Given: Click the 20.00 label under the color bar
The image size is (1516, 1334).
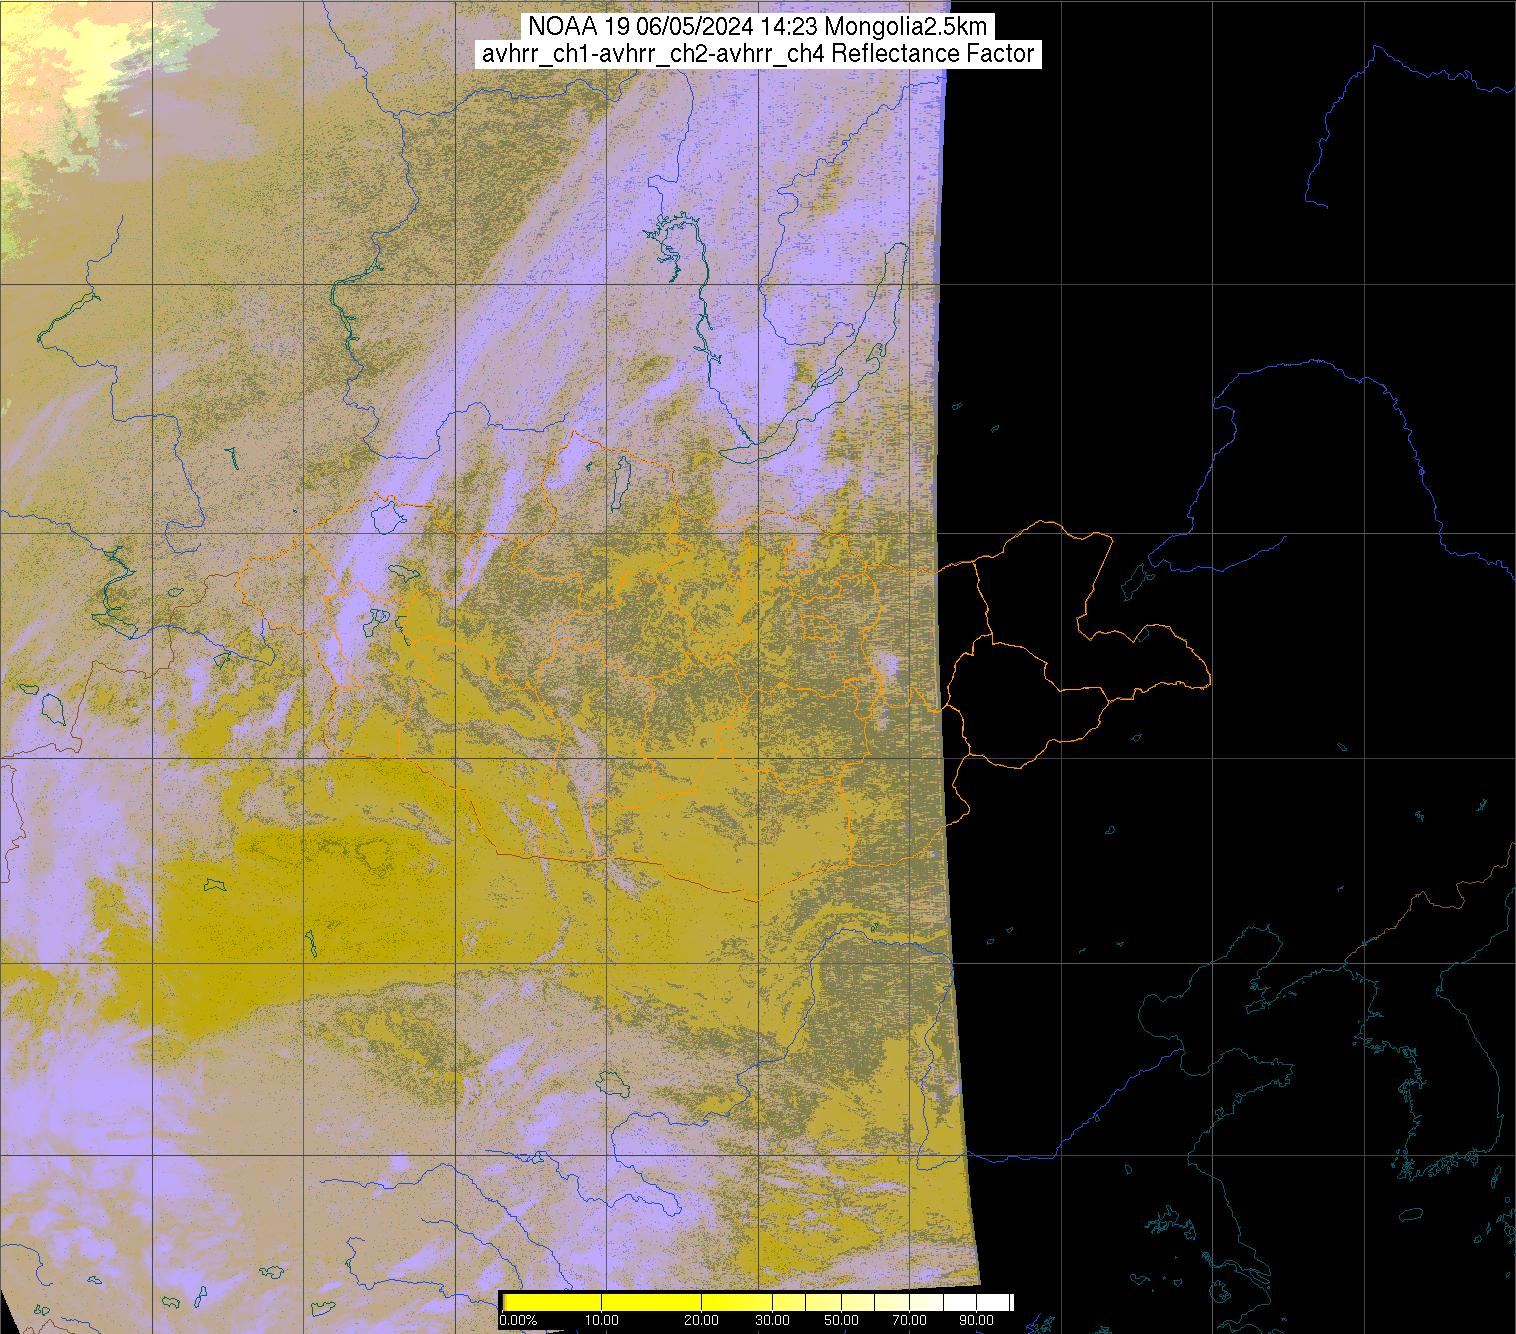Looking at the screenshot, I should [x=701, y=1322].
